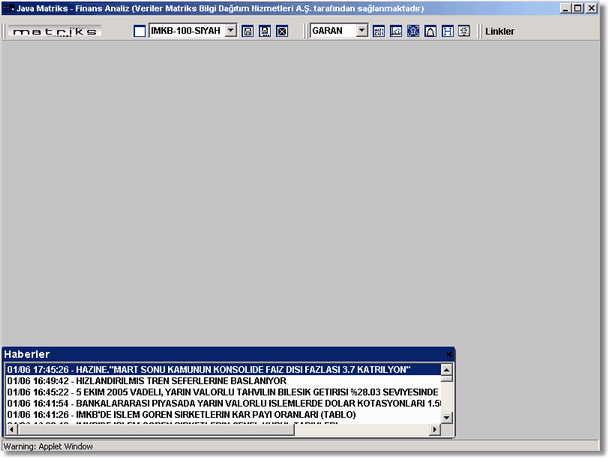This screenshot has height=459, width=608.
Task: Expand the IMKB-100-SIYAH dropdown
Action: click(231, 31)
